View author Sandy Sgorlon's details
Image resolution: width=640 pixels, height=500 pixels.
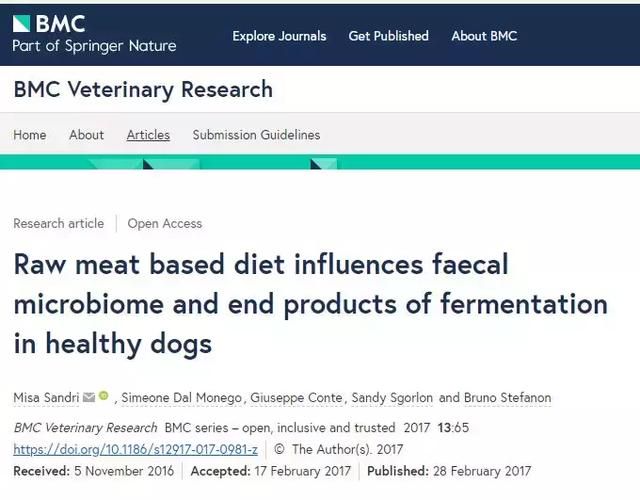tap(392, 398)
